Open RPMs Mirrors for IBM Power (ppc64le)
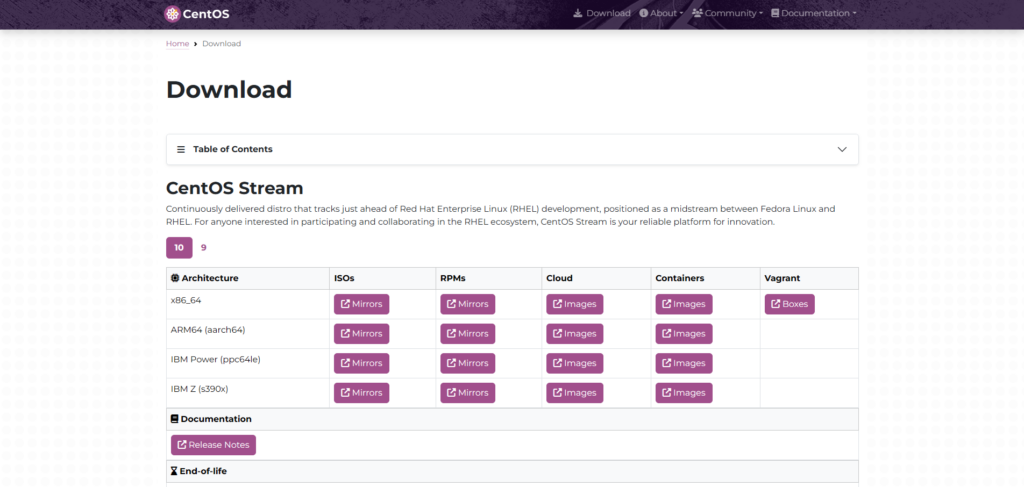This screenshot has height=487, width=1024. [468, 364]
